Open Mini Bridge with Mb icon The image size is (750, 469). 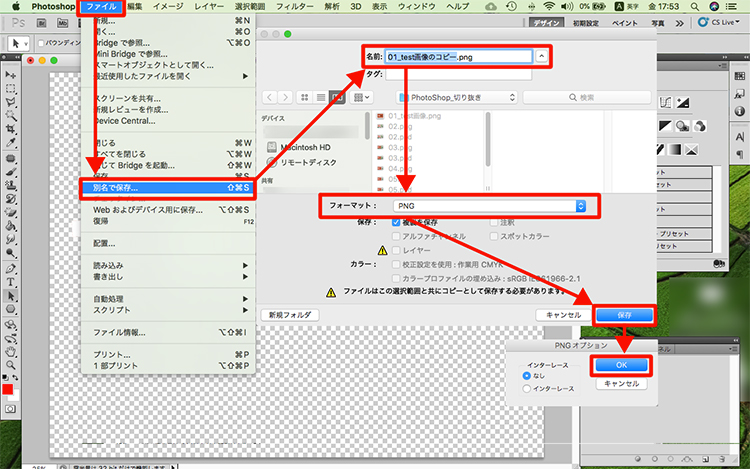coord(63,22)
